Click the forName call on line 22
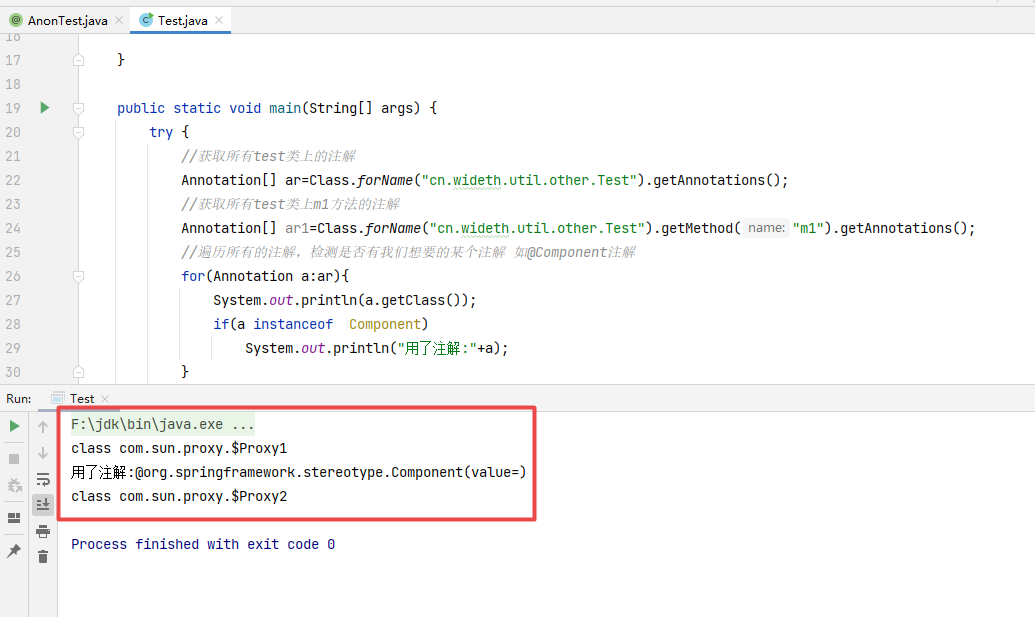 pos(385,180)
